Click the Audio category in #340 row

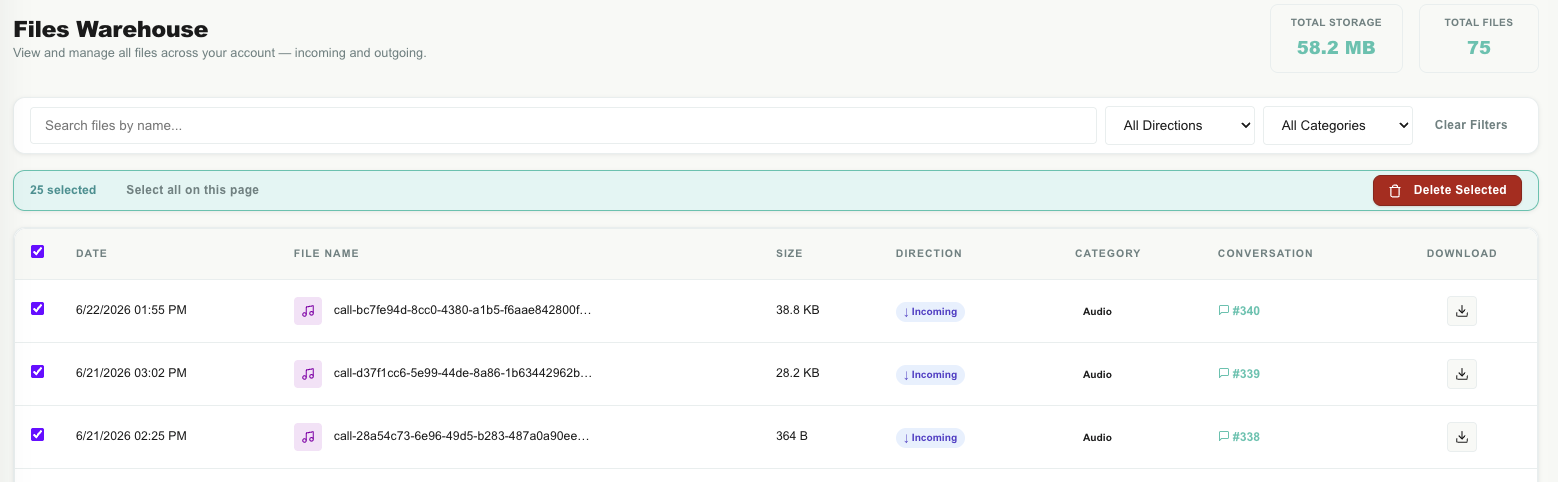1097,312
